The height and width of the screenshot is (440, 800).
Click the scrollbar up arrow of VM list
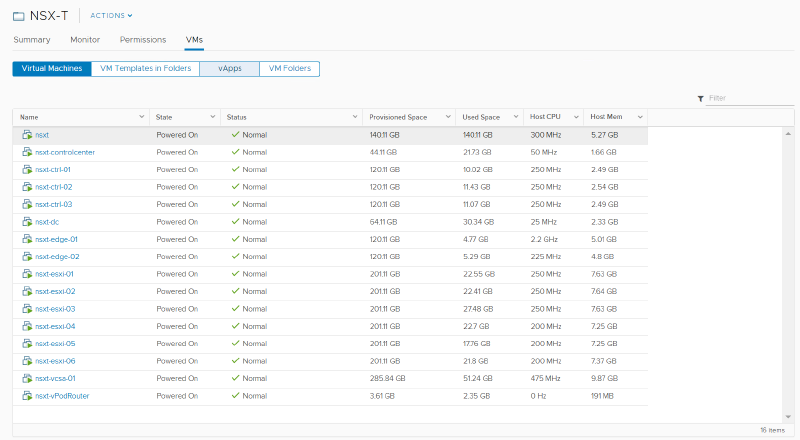(x=788, y=133)
